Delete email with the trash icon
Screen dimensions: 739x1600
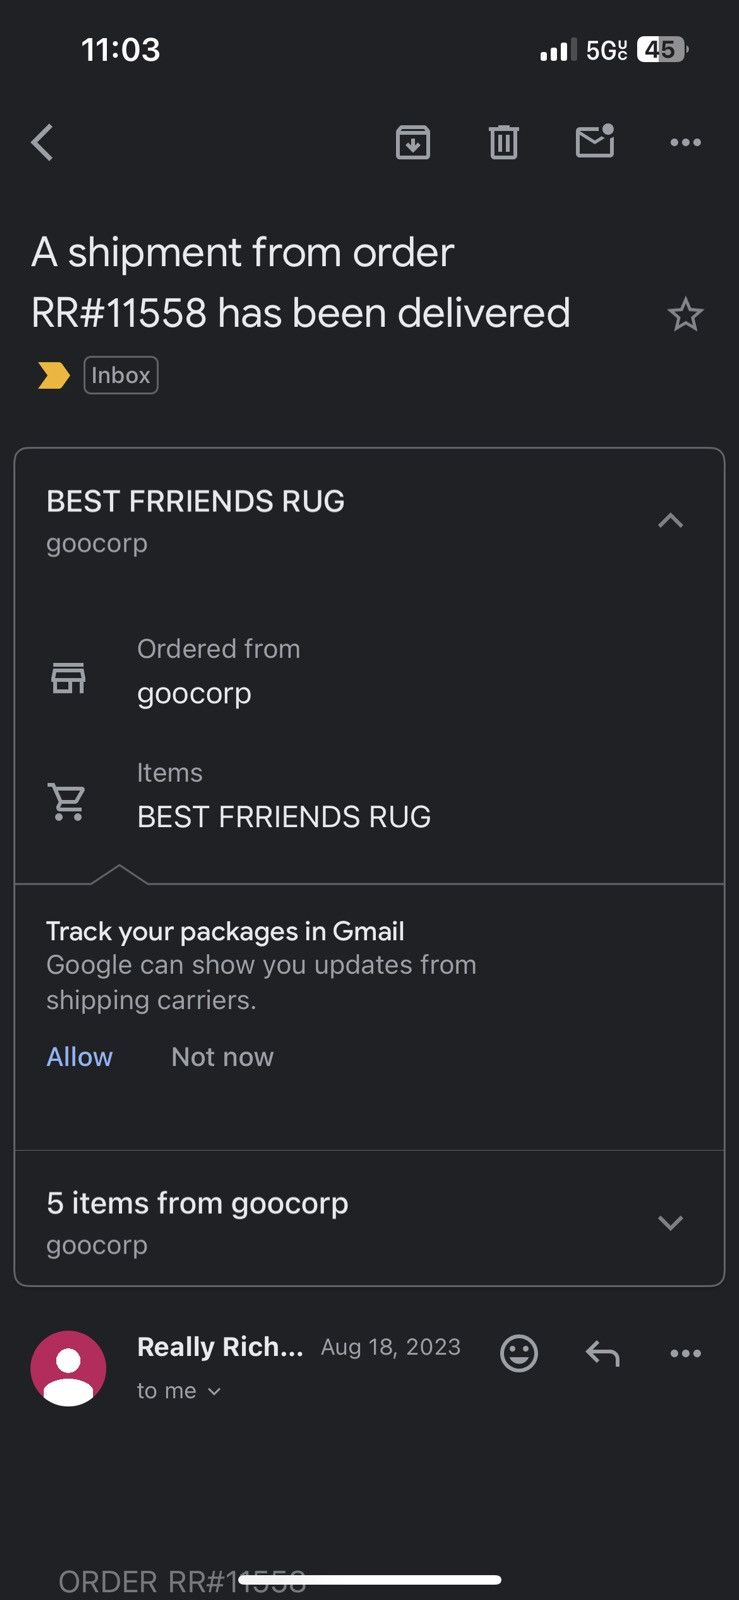coord(503,142)
